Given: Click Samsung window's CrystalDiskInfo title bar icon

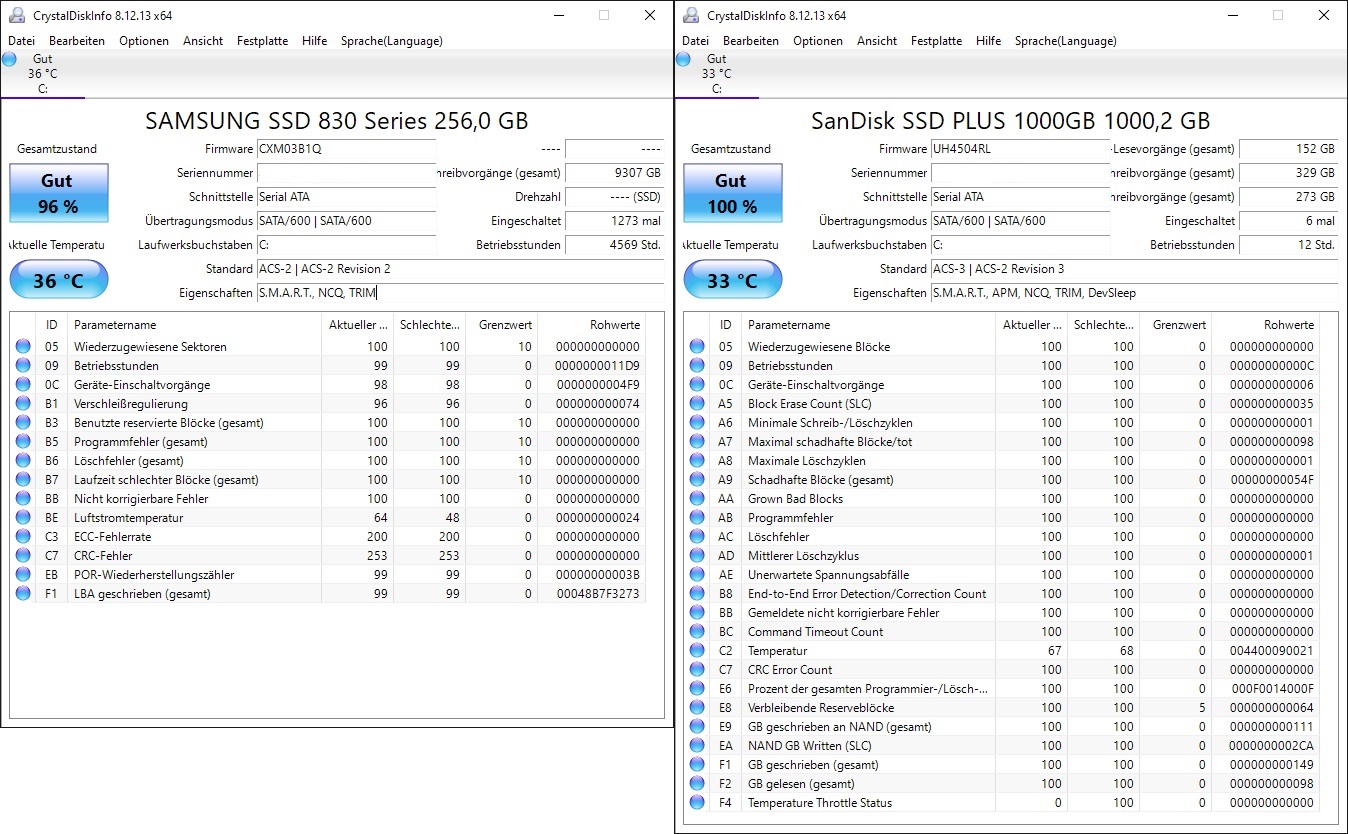Looking at the screenshot, I should tap(17, 15).
